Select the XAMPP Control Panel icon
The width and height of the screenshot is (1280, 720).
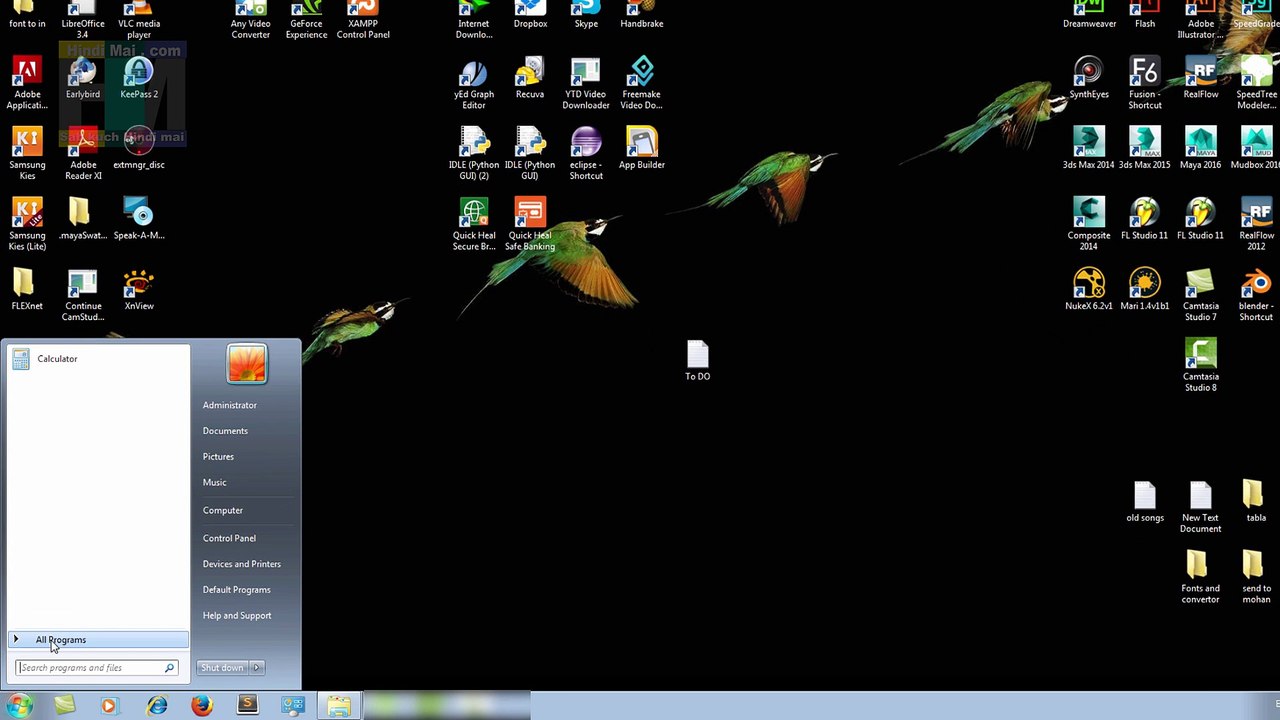pos(363,20)
